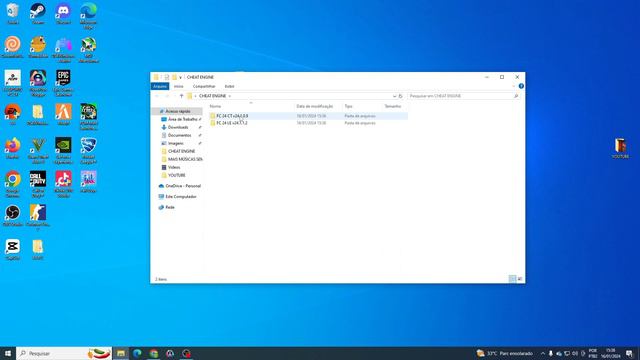This screenshot has height=360, width=640.
Task: Open the FC 24 LE folder
Action: 231,123
